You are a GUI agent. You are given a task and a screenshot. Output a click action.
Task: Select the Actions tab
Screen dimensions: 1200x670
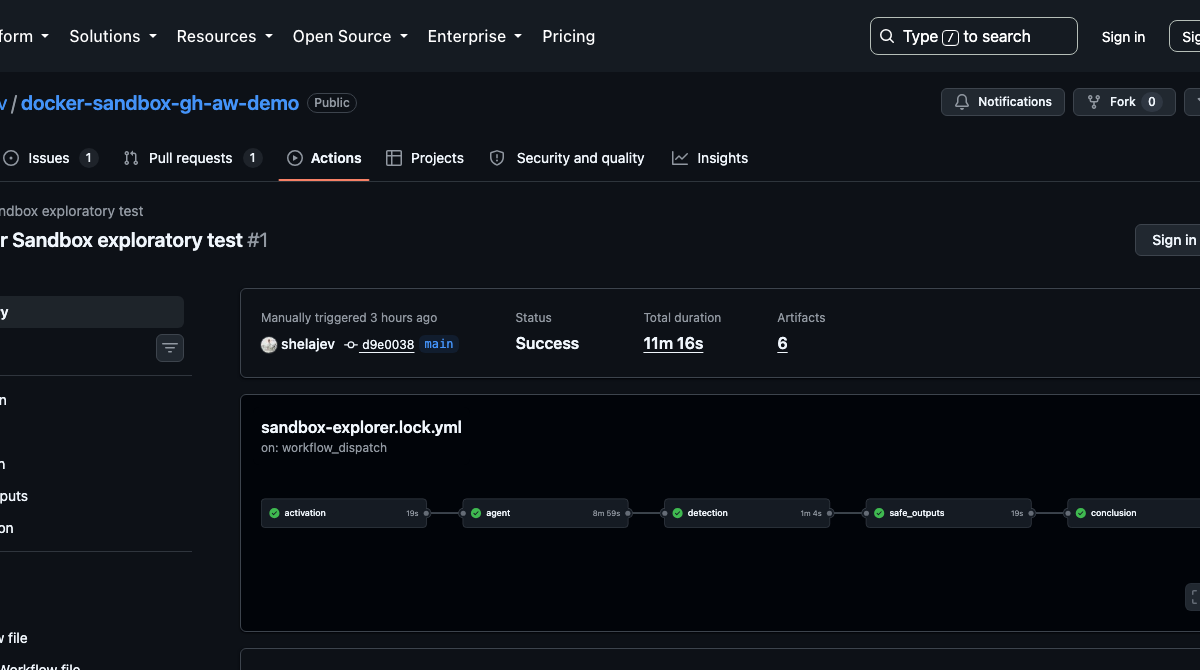tap(324, 158)
